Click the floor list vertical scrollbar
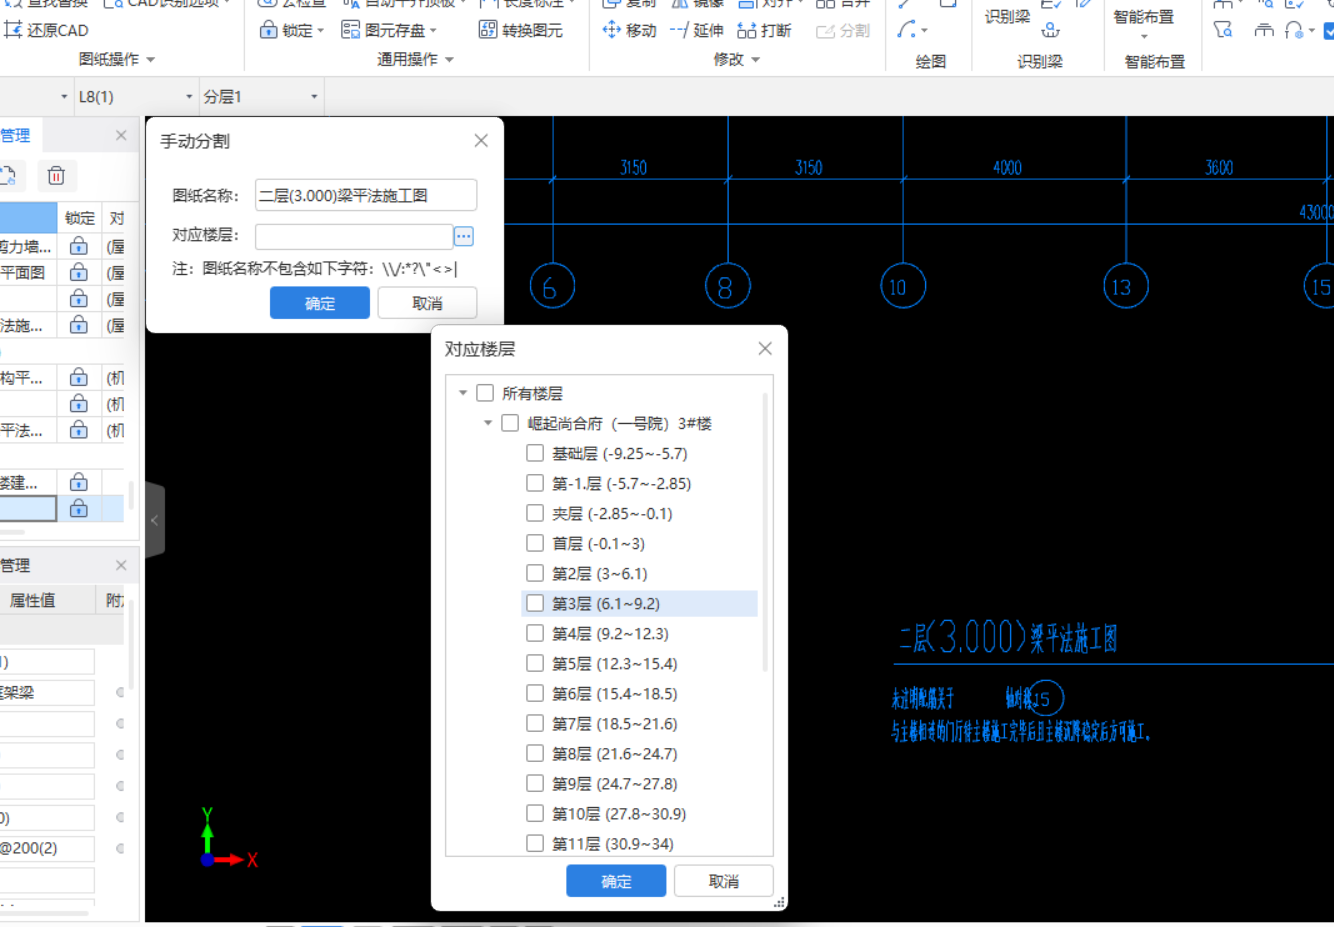This screenshot has width=1334, height=927. [766, 531]
